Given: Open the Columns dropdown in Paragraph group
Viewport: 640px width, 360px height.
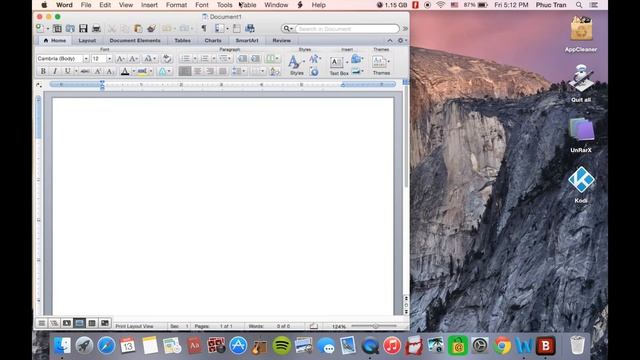Looking at the screenshot, I should pos(271,59).
